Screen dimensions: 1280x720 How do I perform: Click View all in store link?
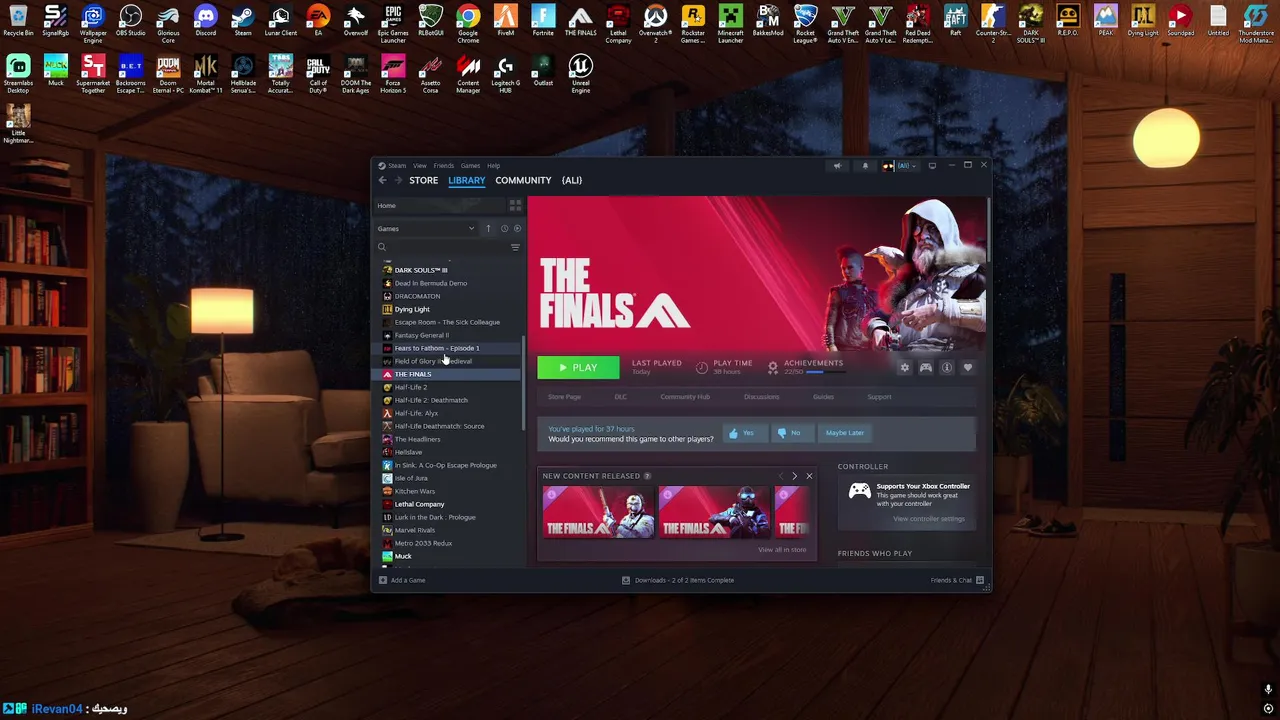[782, 550]
